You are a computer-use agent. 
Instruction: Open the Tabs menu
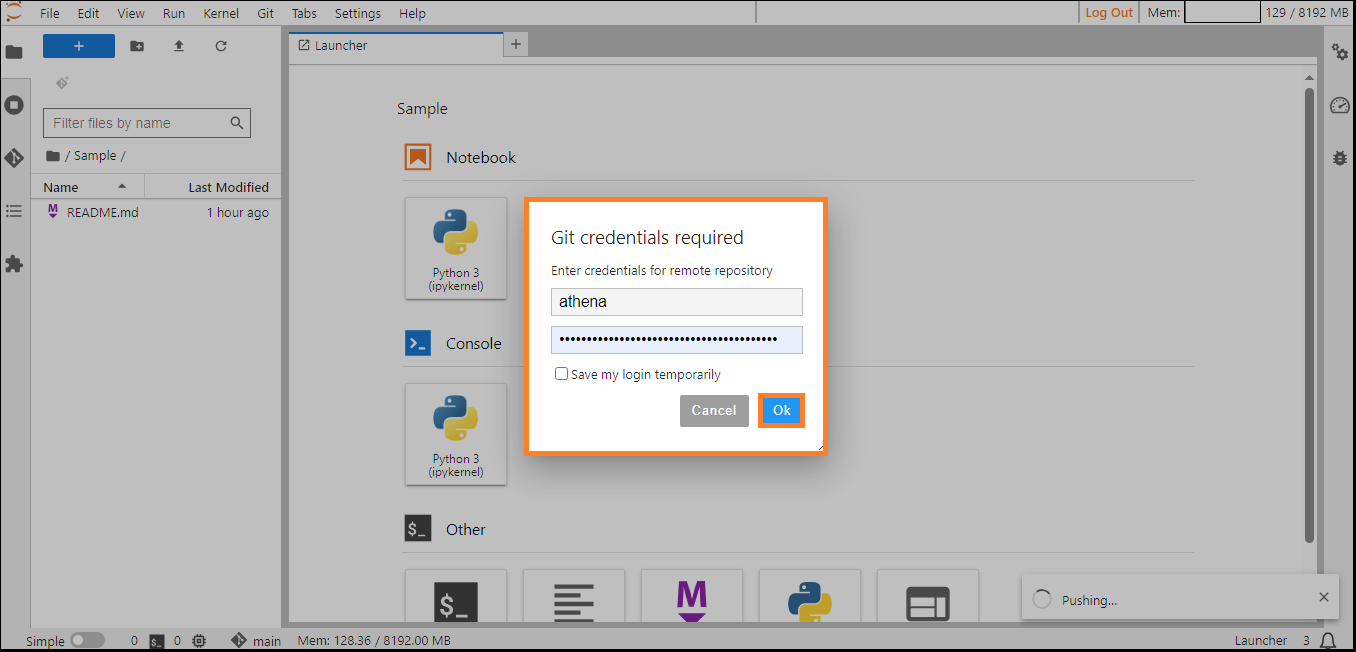305,13
